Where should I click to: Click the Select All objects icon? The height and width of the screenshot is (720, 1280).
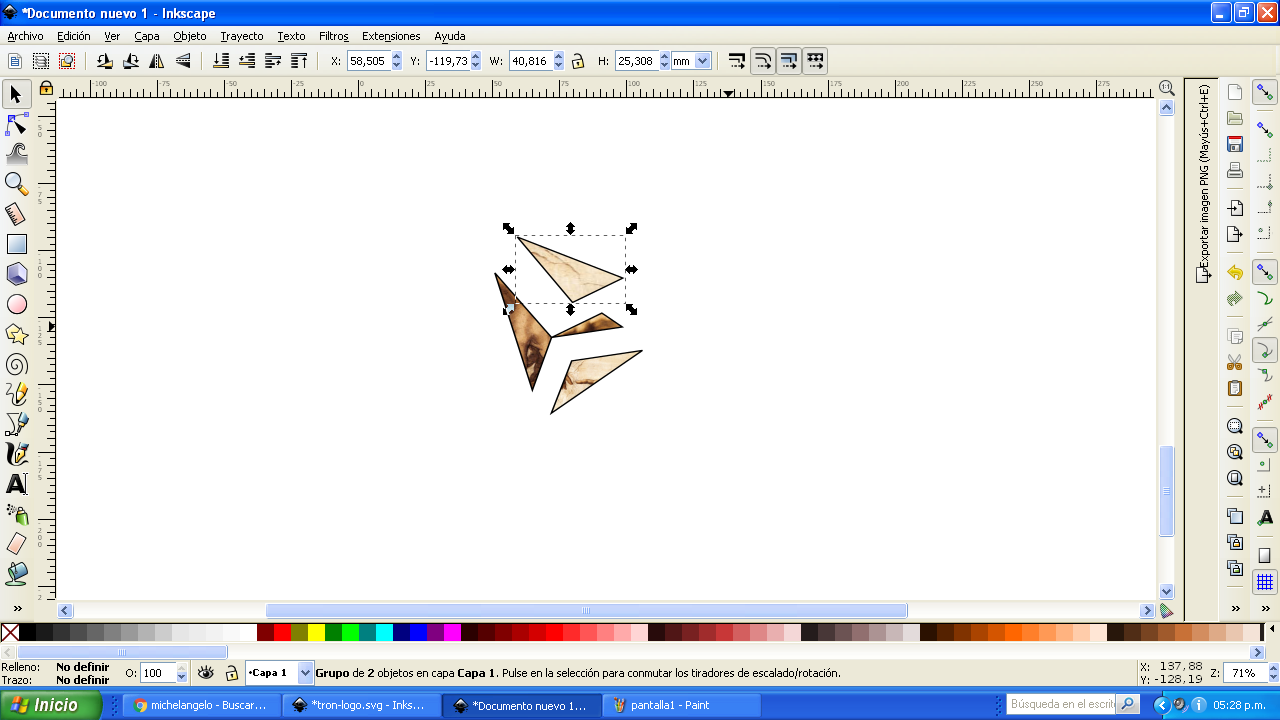tap(15, 61)
